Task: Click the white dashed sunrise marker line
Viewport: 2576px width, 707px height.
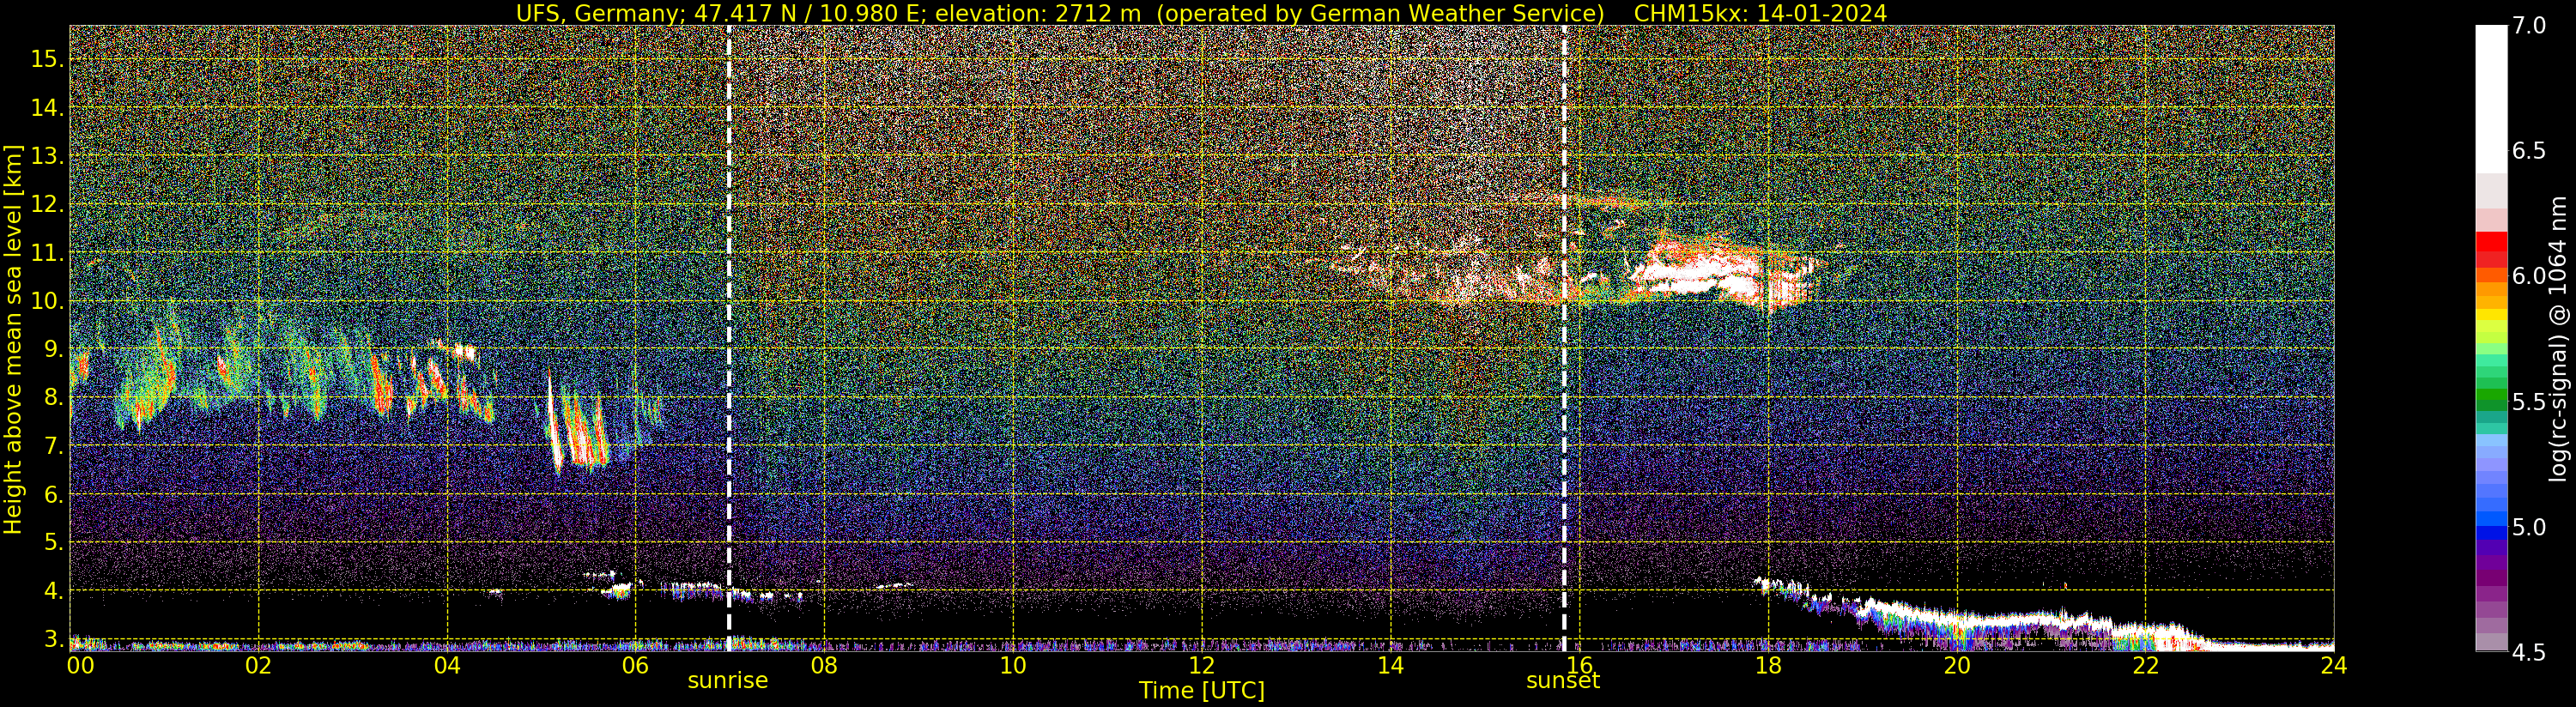Action: tap(729, 338)
